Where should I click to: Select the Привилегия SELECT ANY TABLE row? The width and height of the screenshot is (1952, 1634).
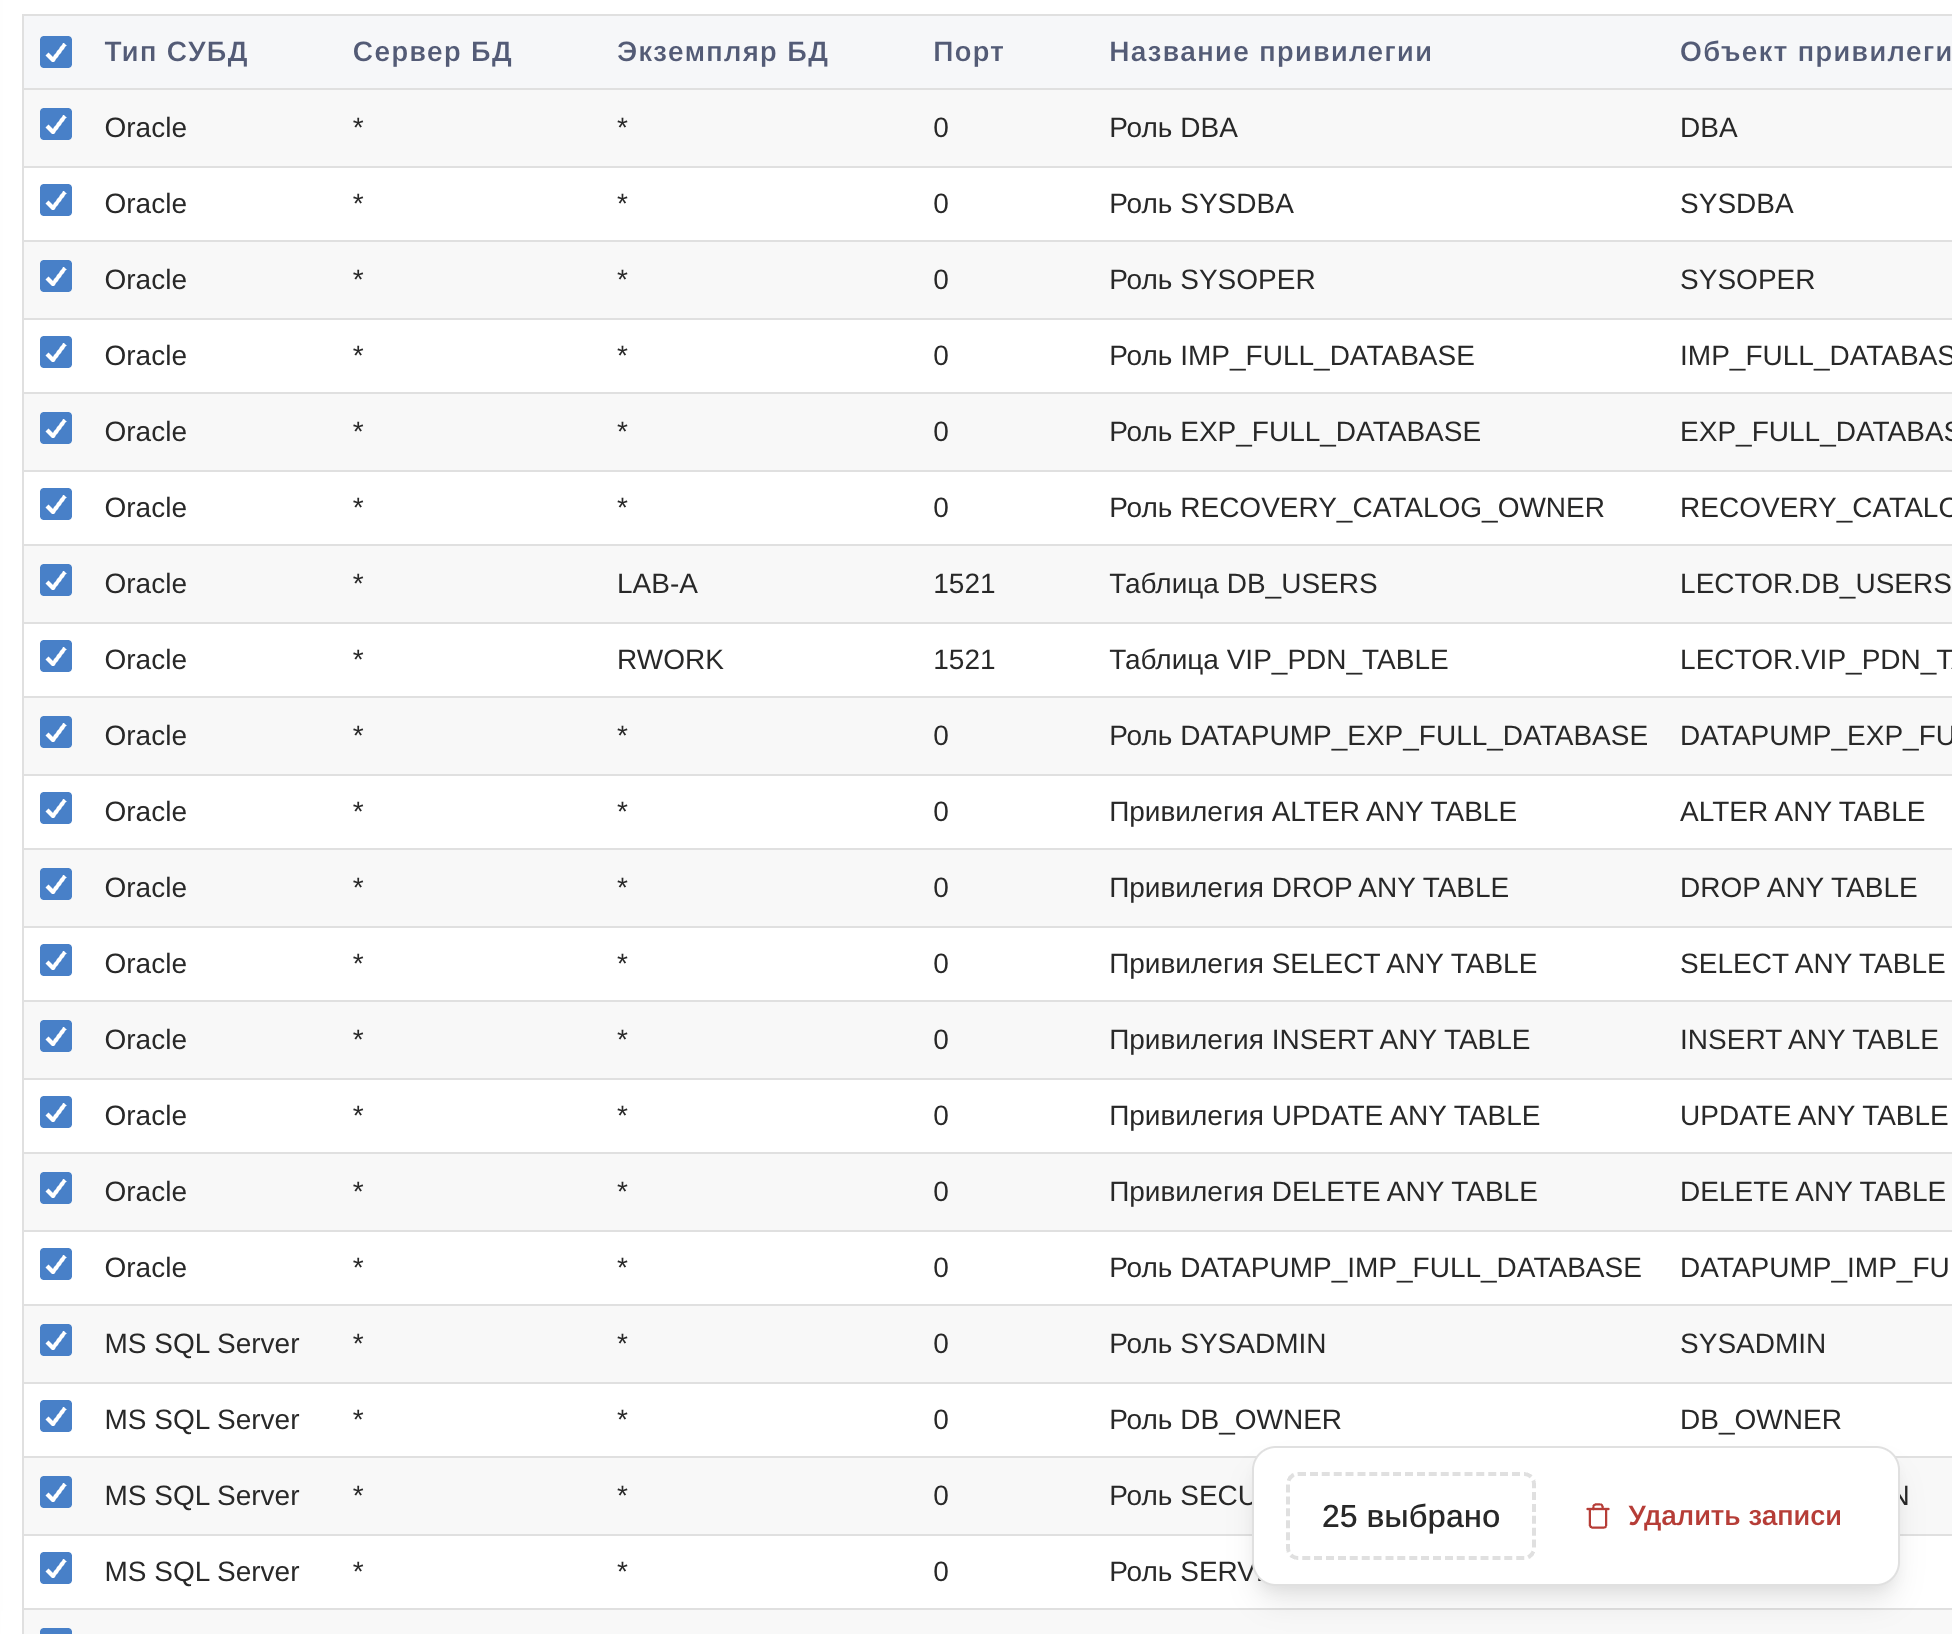coord(1322,964)
